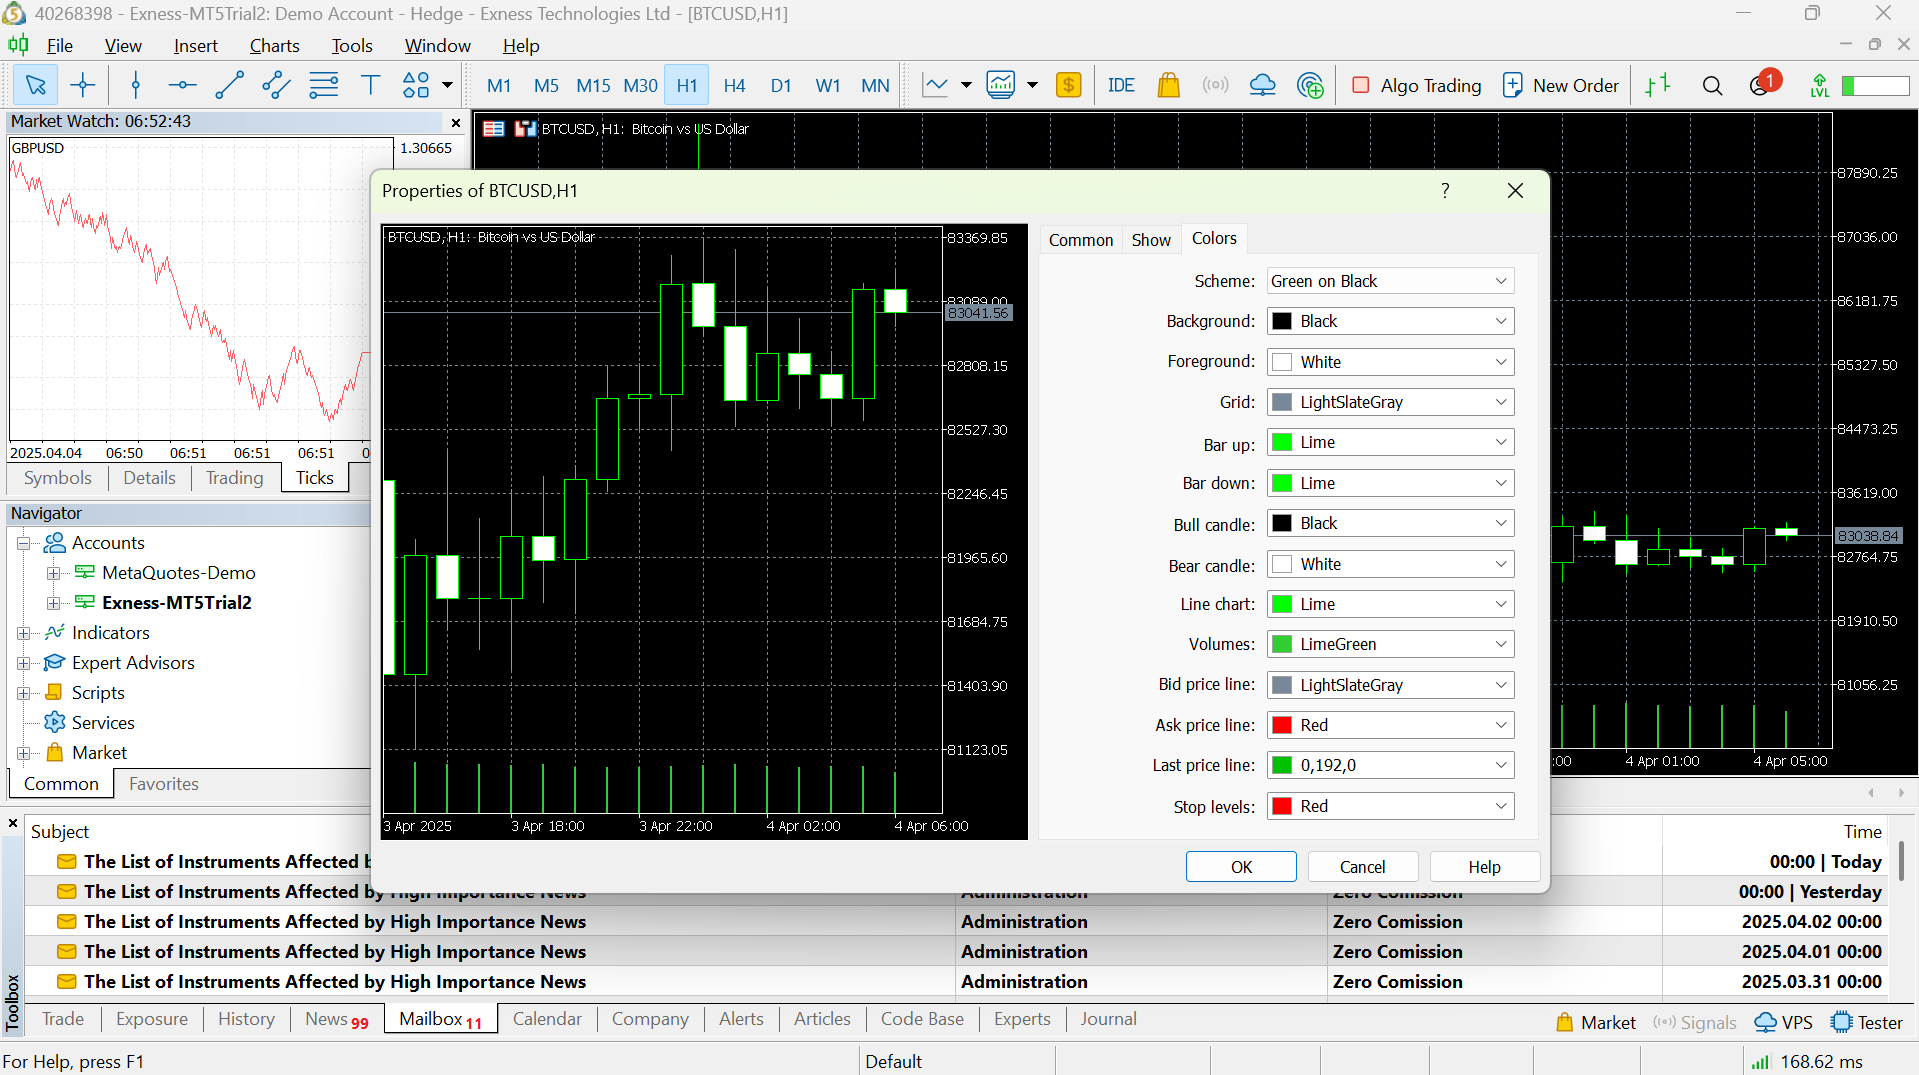Activate the crosshair tool
Viewport: 1919px width, 1075px height.
coord(83,85)
